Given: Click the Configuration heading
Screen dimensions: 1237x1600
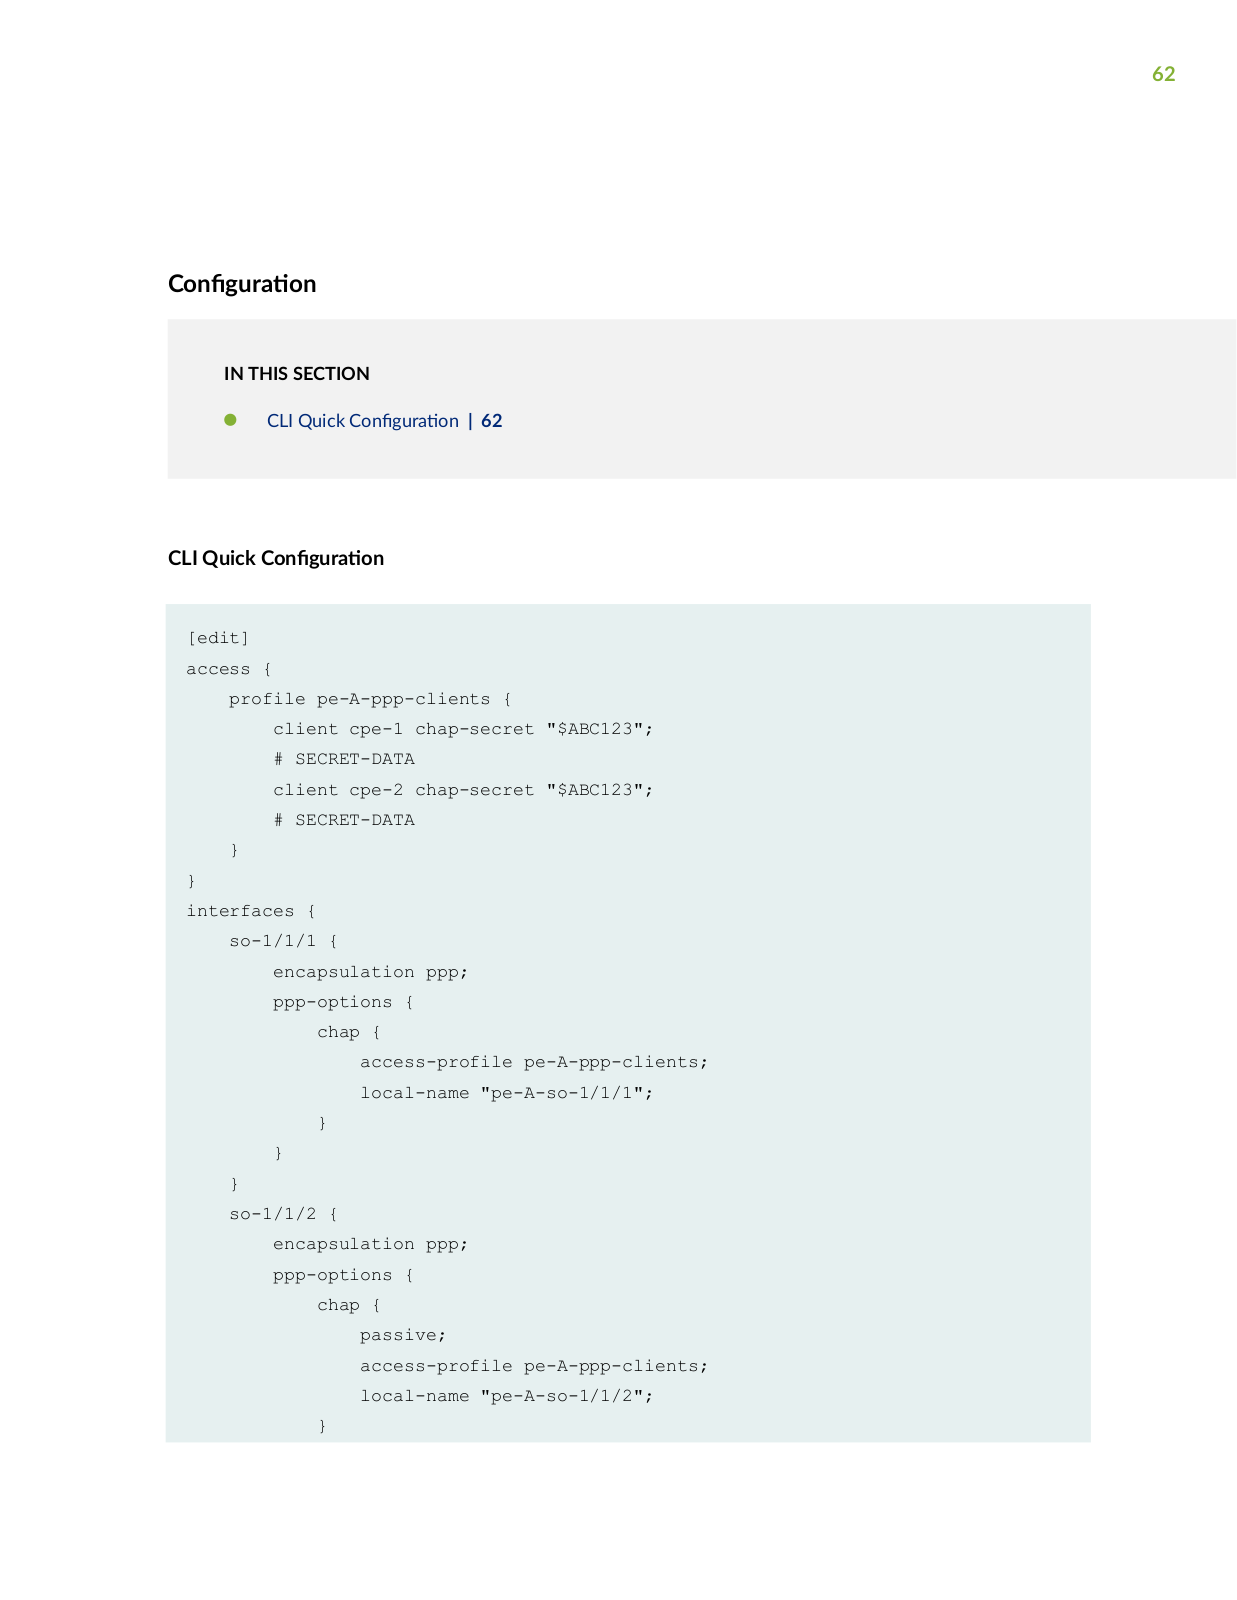Looking at the screenshot, I should pos(242,284).
